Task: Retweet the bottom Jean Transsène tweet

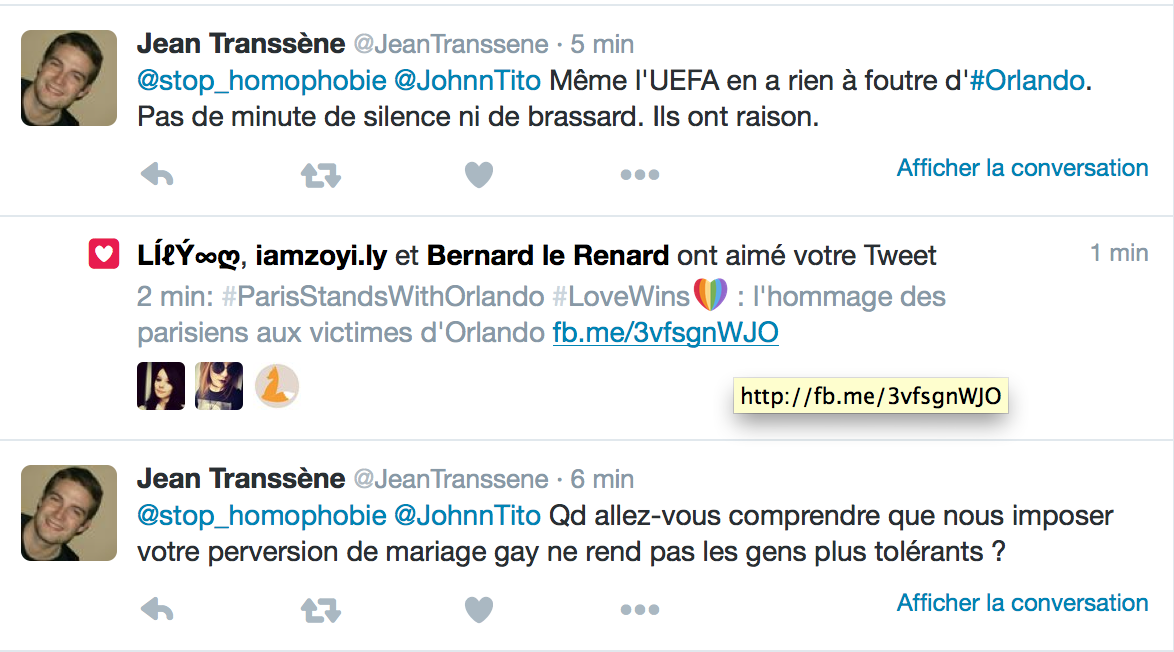Action: (321, 609)
